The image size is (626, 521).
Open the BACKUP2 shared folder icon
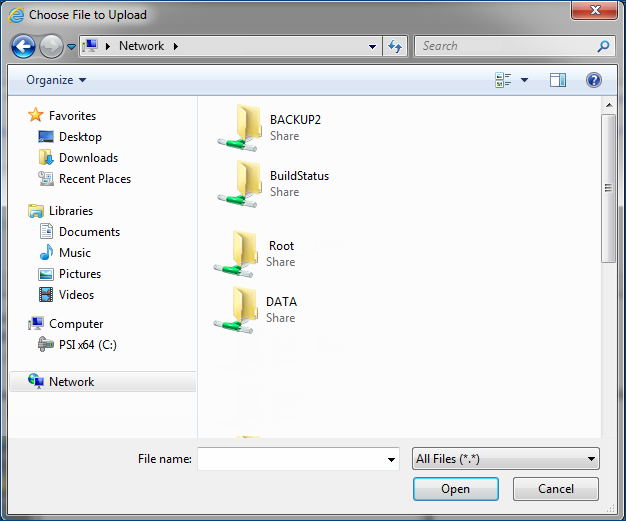click(x=240, y=127)
